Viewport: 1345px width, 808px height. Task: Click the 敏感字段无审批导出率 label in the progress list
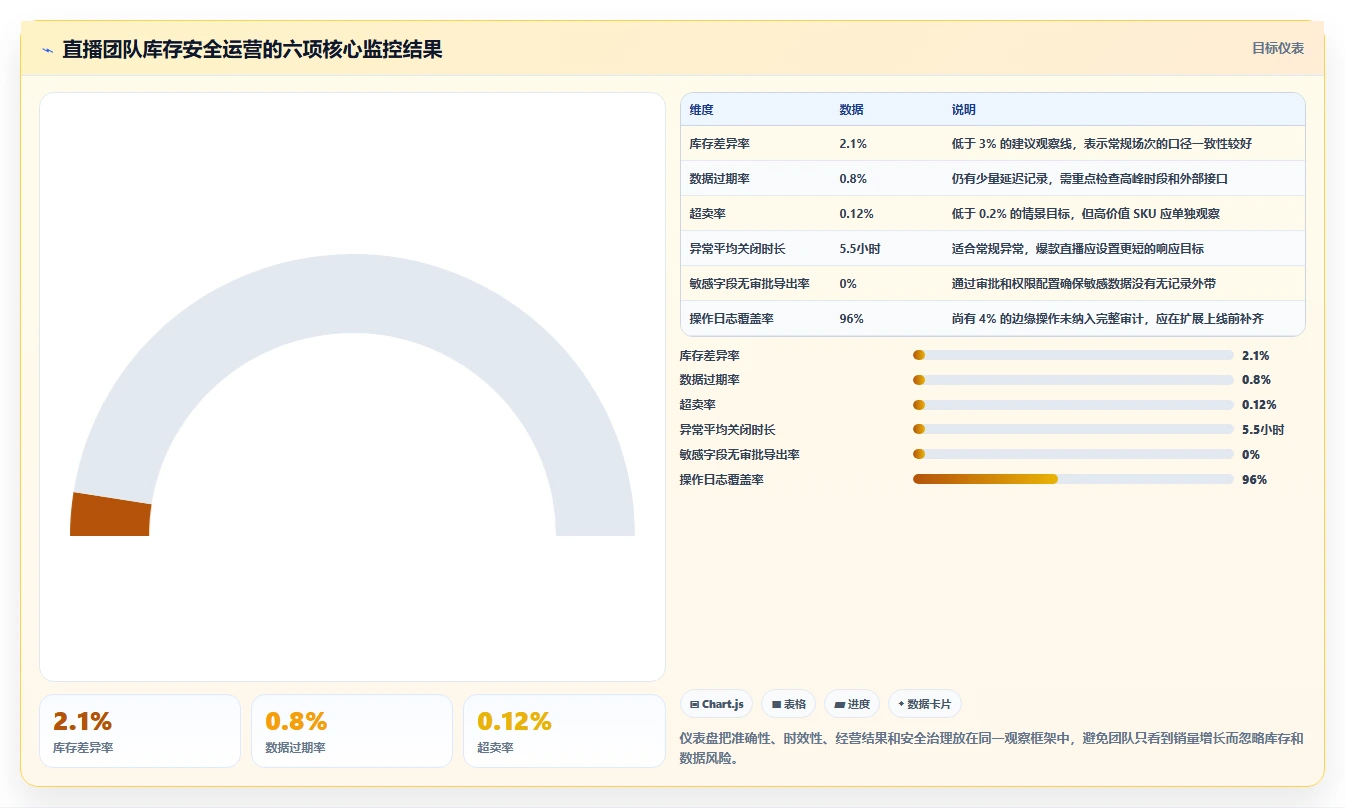coord(740,455)
